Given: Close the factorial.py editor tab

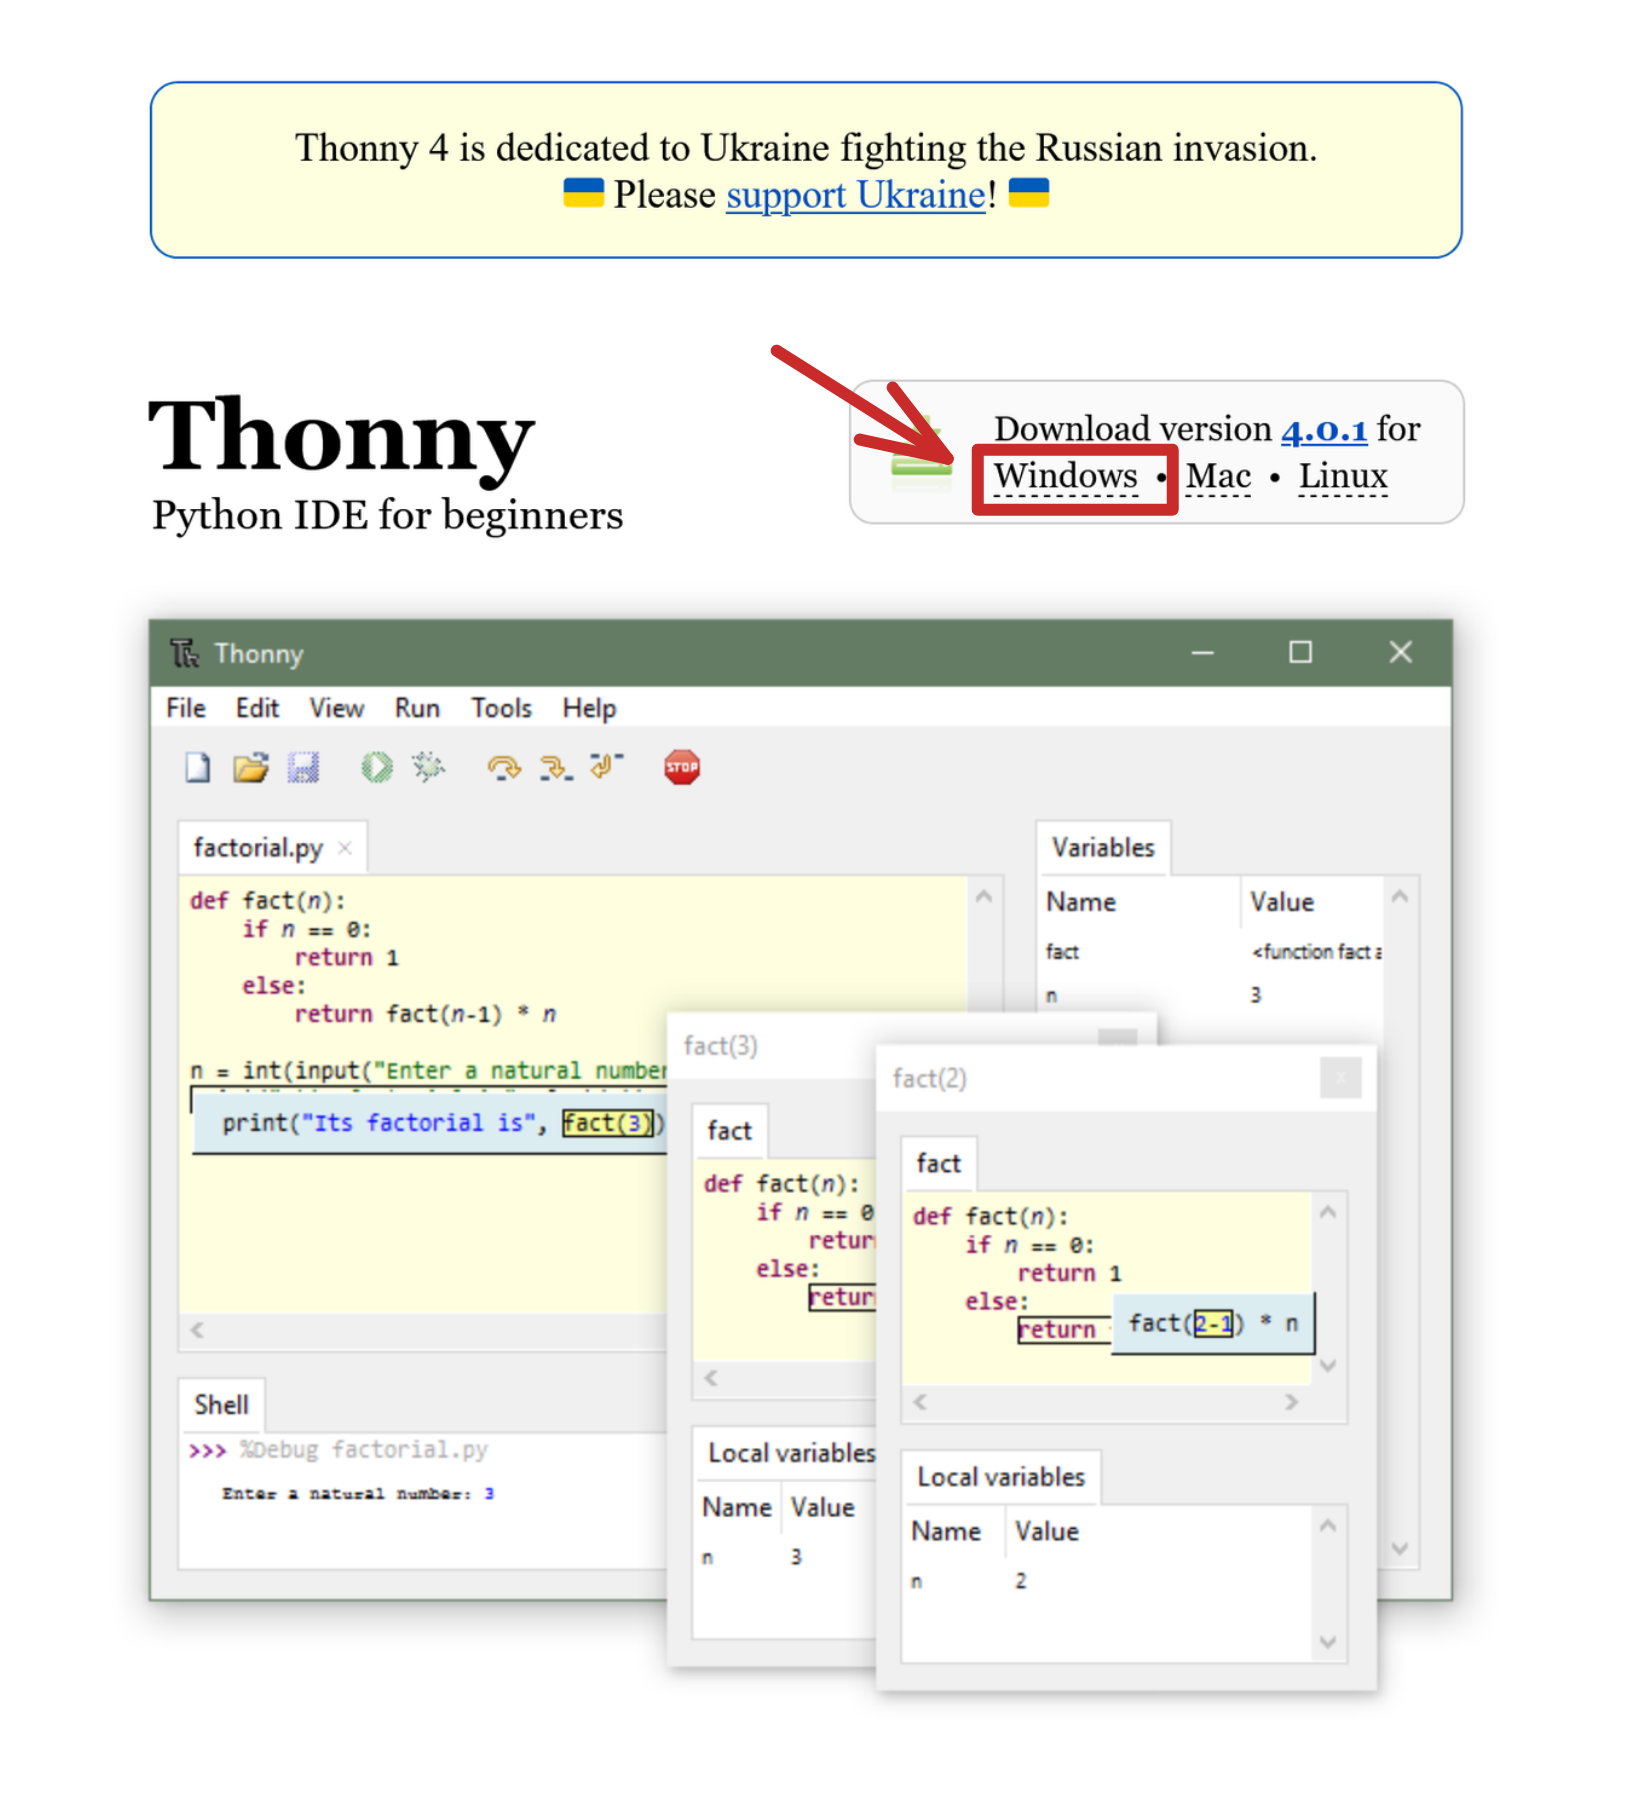Looking at the screenshot, I should pyautogui.click(x=345, y=848).
